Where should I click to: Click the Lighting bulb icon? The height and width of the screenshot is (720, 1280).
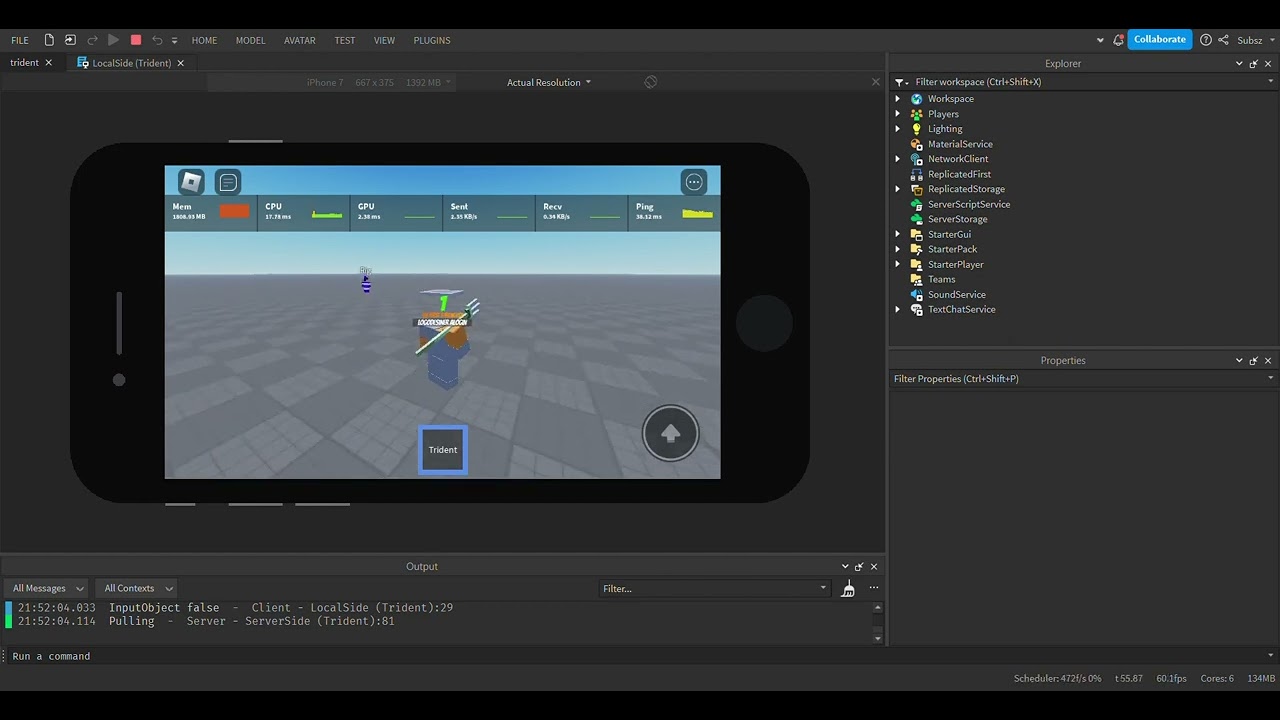coord(916,129)
